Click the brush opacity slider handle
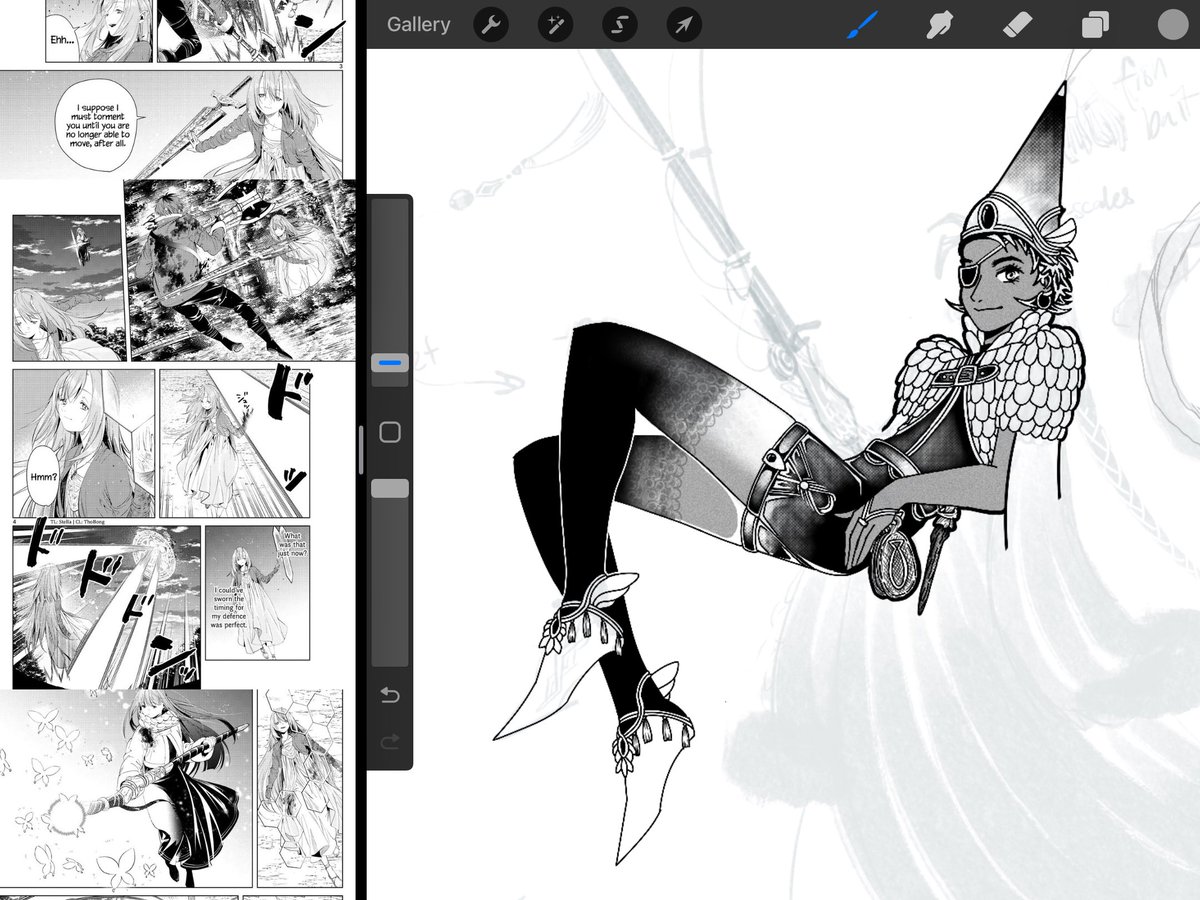The height and width of the screenshot is (900, 1200). pyautogui.click(x=390, y=488)
